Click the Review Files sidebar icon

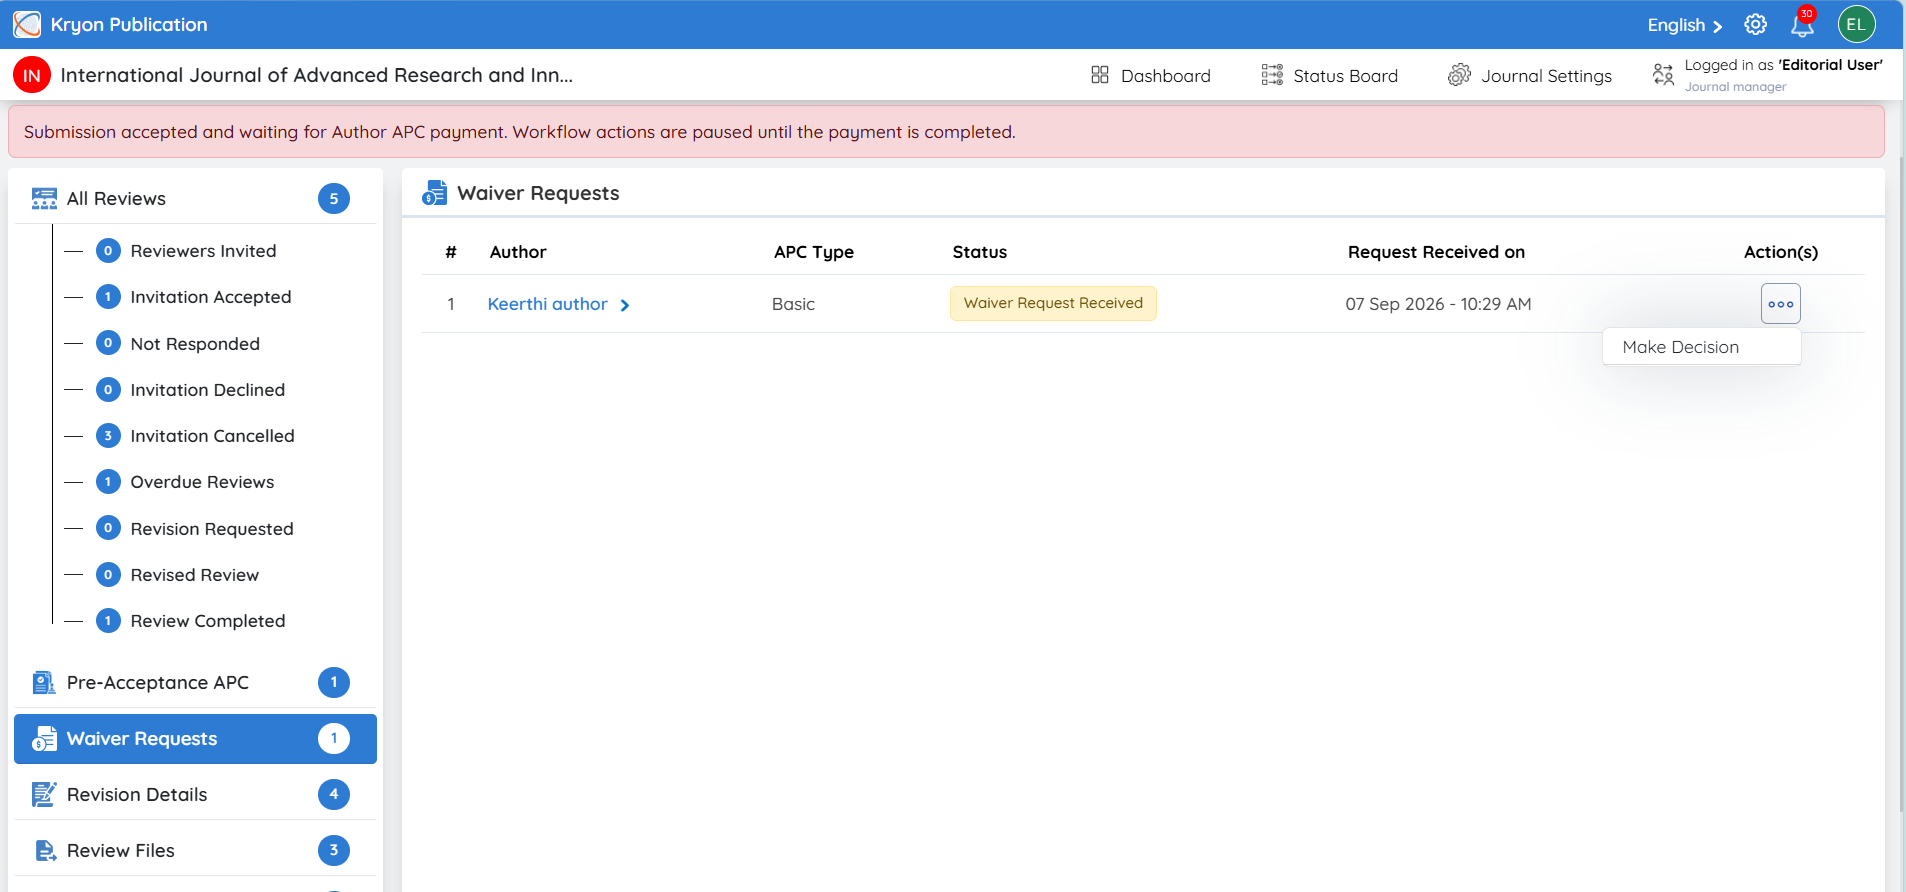coord(45,851)
